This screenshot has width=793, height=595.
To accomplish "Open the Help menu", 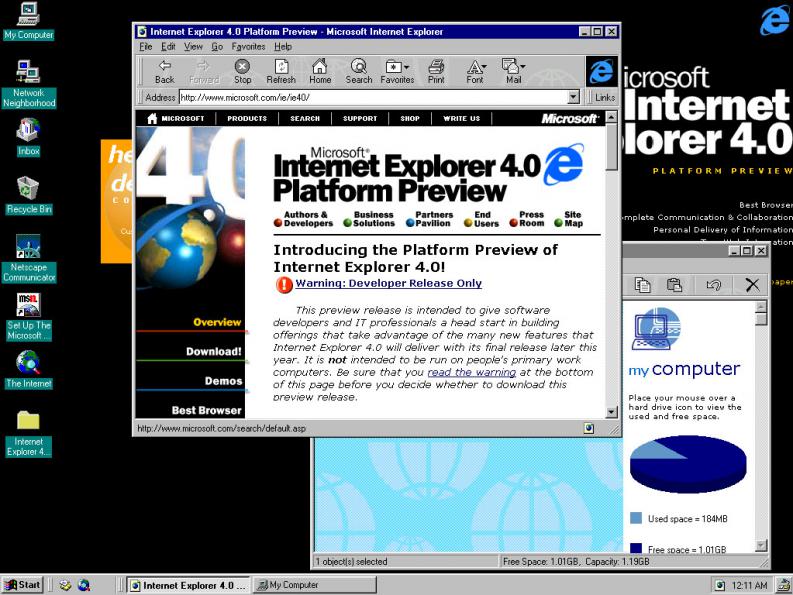I will (283, 47).
